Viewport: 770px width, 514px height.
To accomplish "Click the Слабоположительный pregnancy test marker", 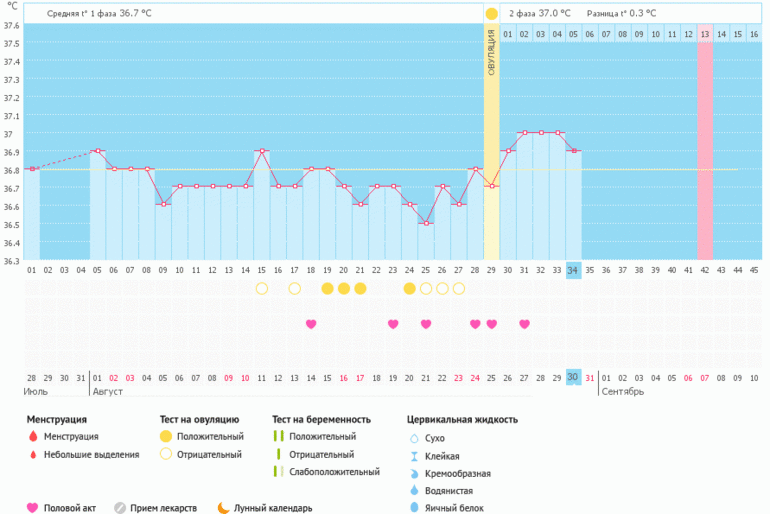I will coord(279,473).
